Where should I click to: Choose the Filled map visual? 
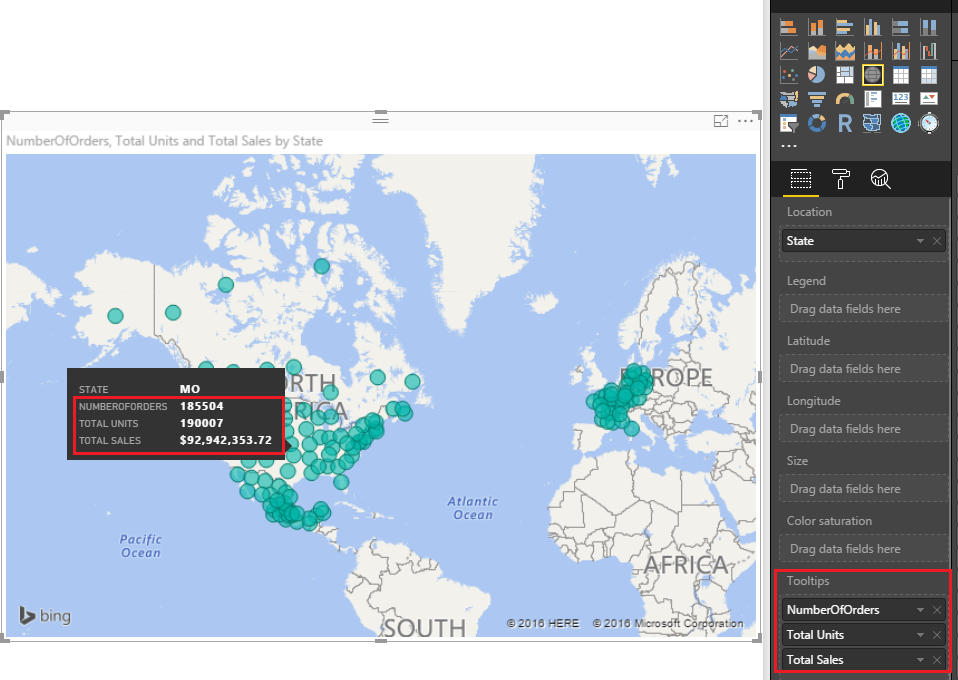click(x=788, y=99)
